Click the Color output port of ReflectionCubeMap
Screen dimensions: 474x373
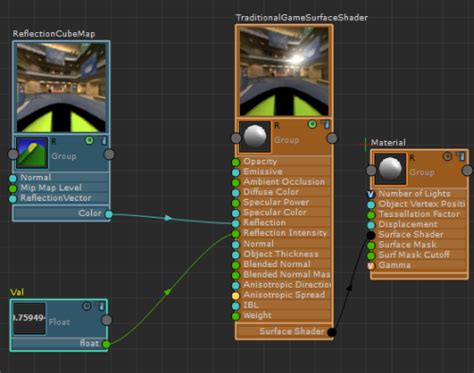coord(109,214)
